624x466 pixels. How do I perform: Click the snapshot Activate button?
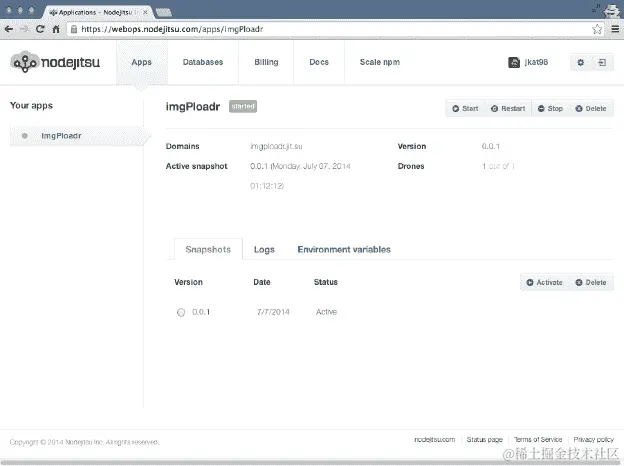(544, 283)
